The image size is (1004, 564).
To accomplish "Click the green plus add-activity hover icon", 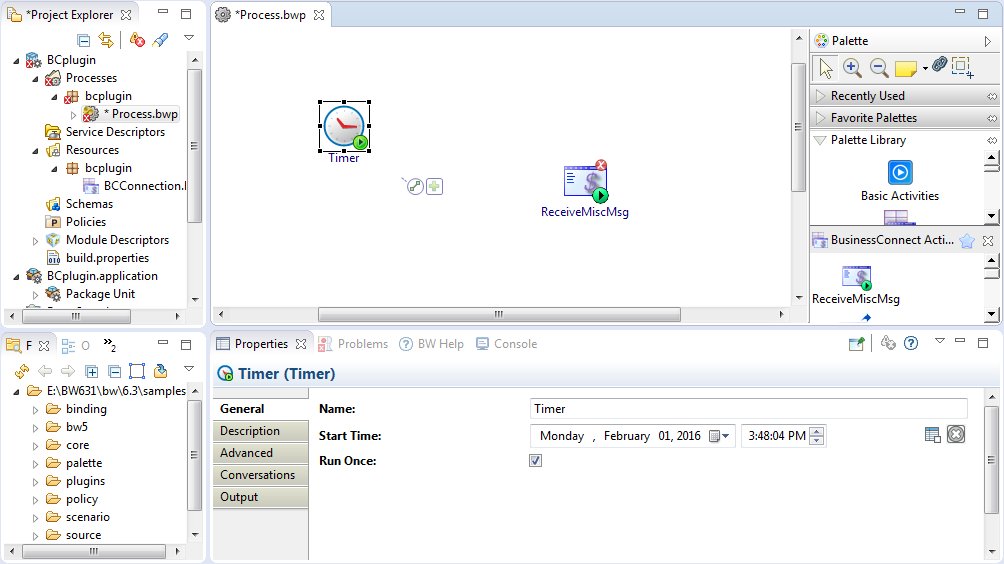I will (435, 186).
